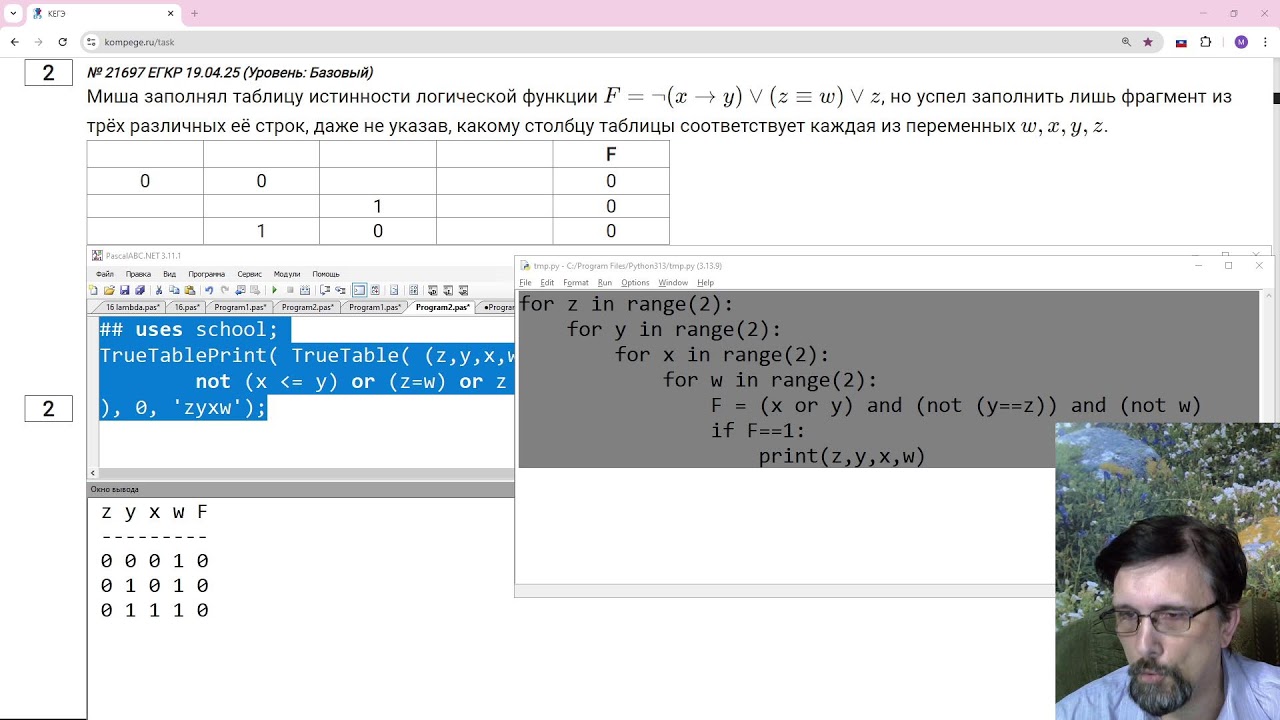Open Edit menu in IDLE window
The image size is (1280, 720).
[547, 283]
